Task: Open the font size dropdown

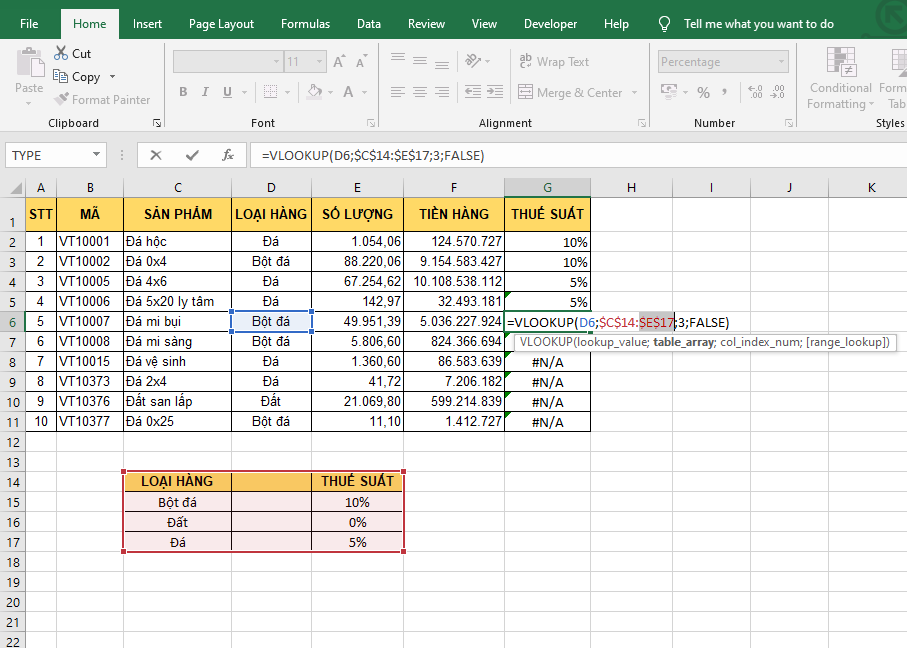Action: (x=319, y=62)
